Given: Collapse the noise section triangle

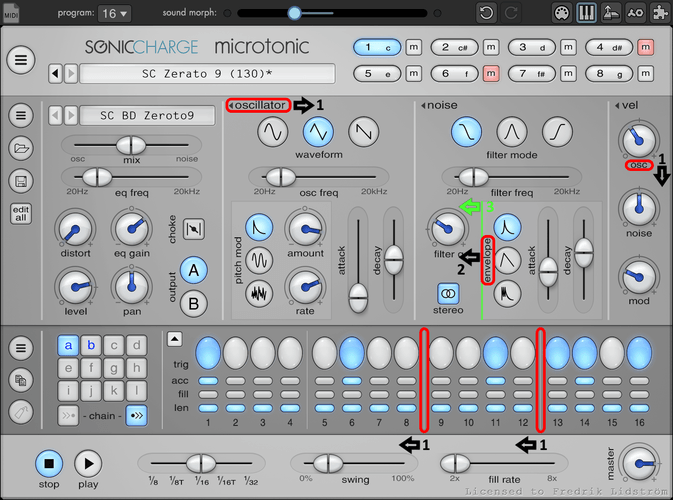Looking at the screenshot, I should tap(423, 105).
